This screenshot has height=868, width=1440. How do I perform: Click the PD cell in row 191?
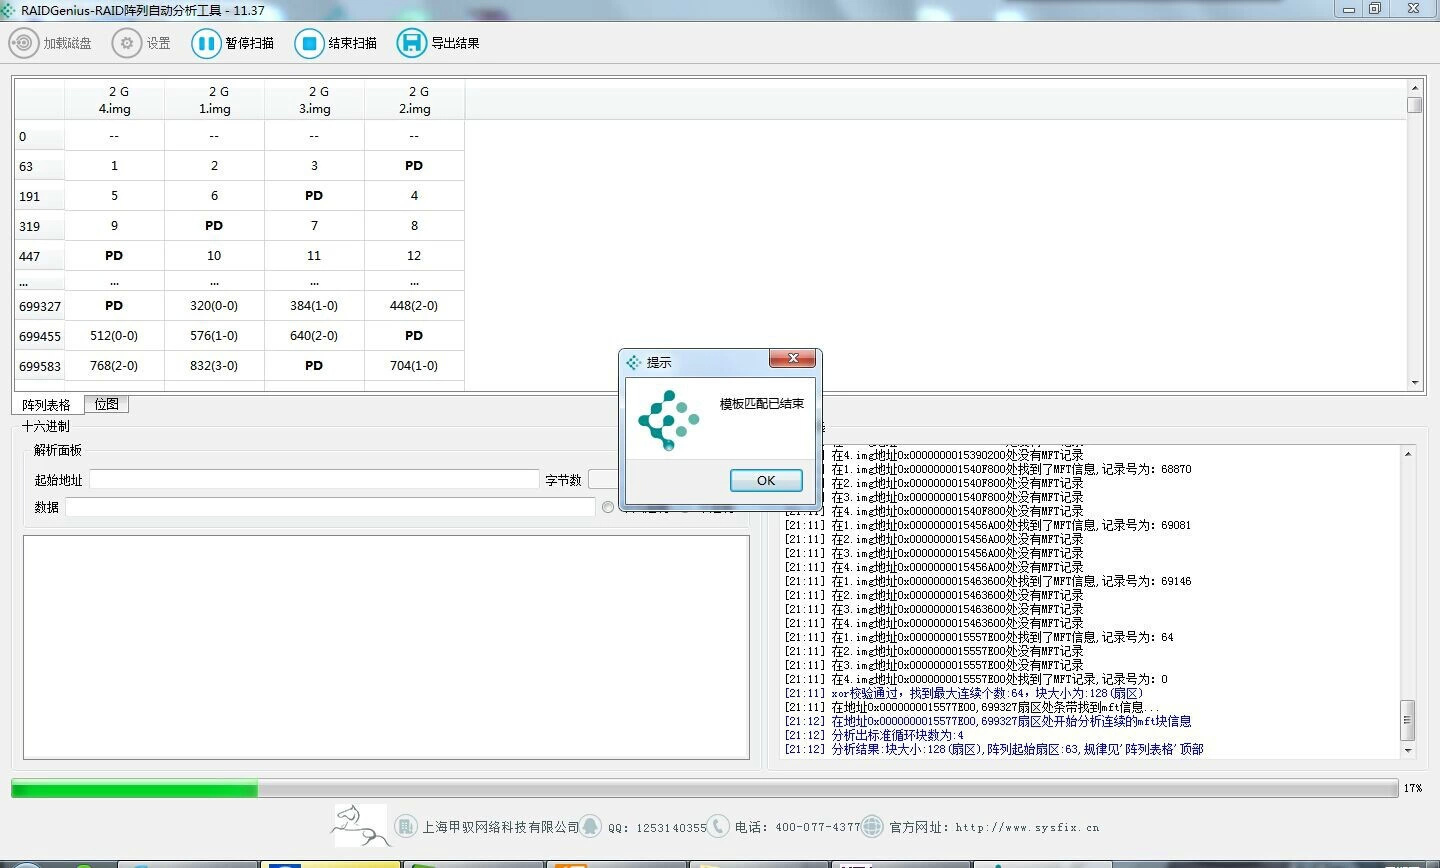314,196
